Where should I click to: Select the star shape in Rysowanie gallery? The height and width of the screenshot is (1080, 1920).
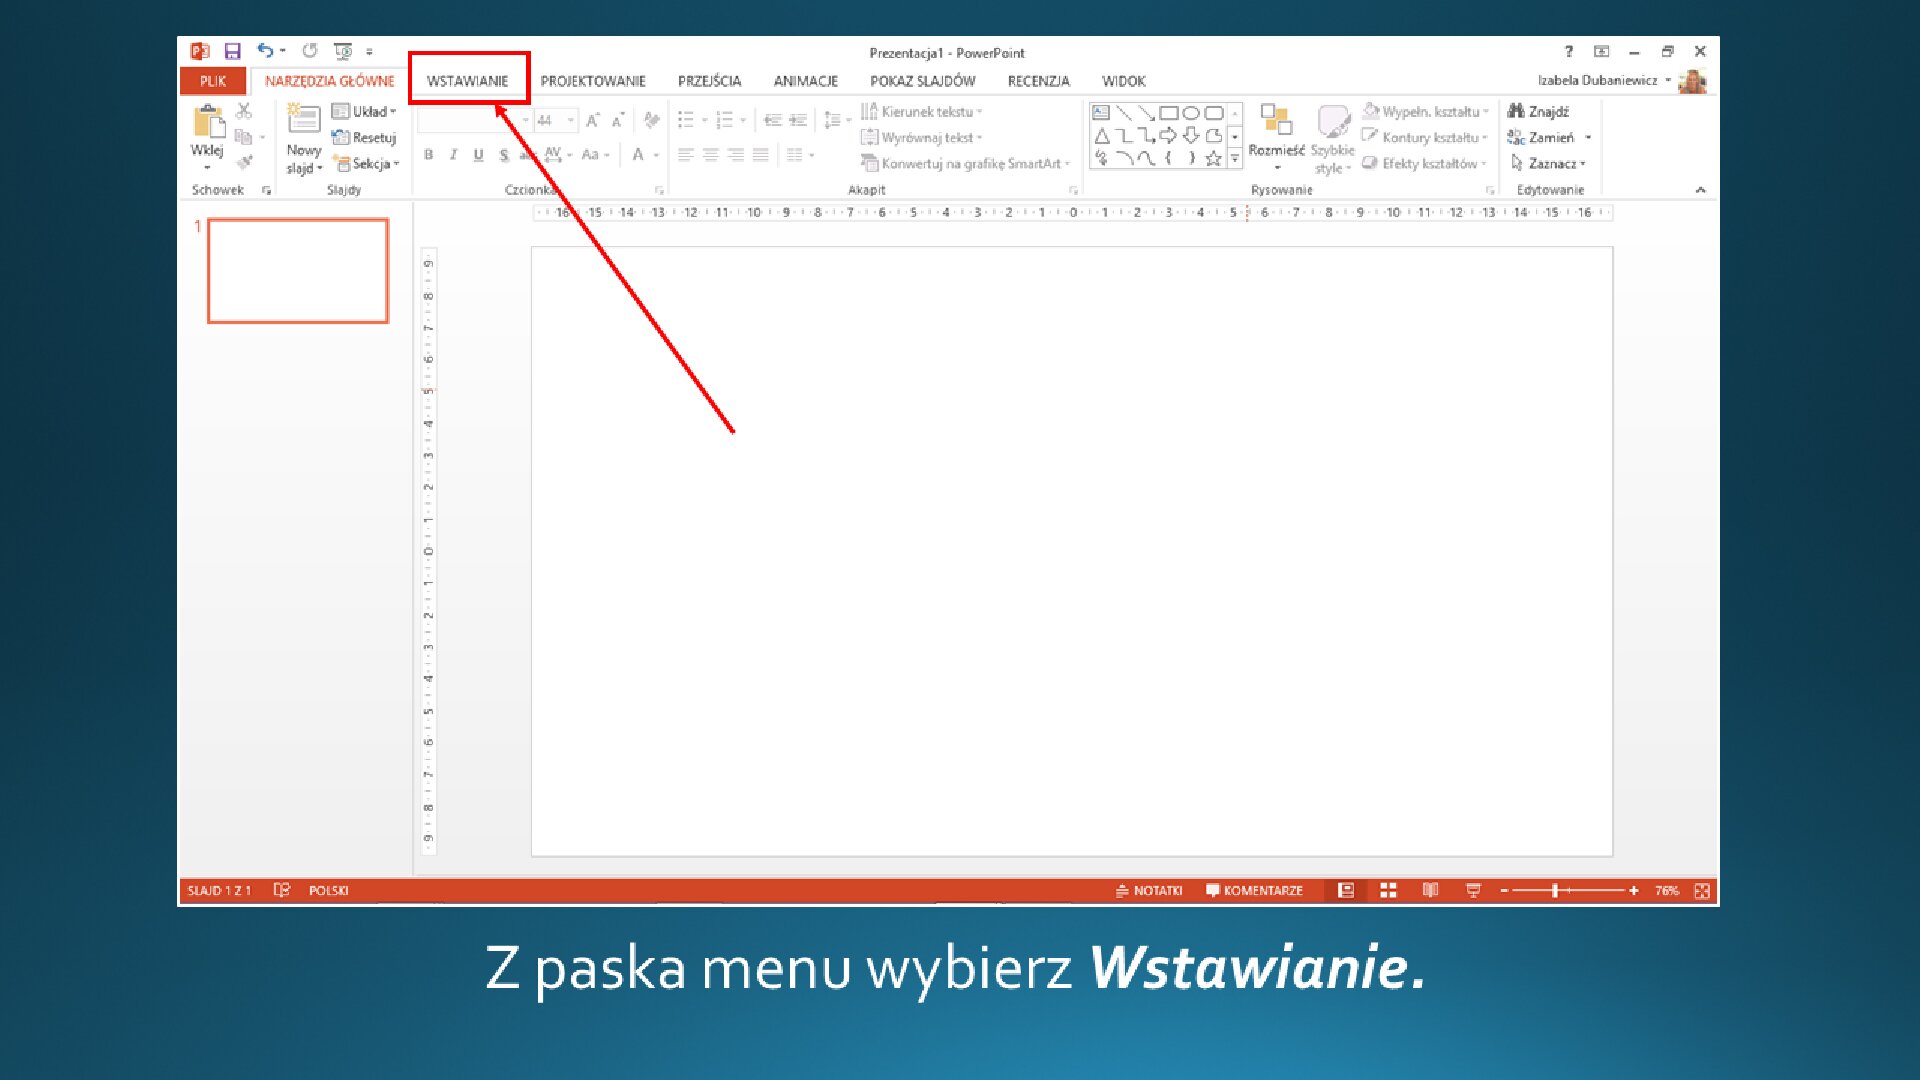[1212, 157]
